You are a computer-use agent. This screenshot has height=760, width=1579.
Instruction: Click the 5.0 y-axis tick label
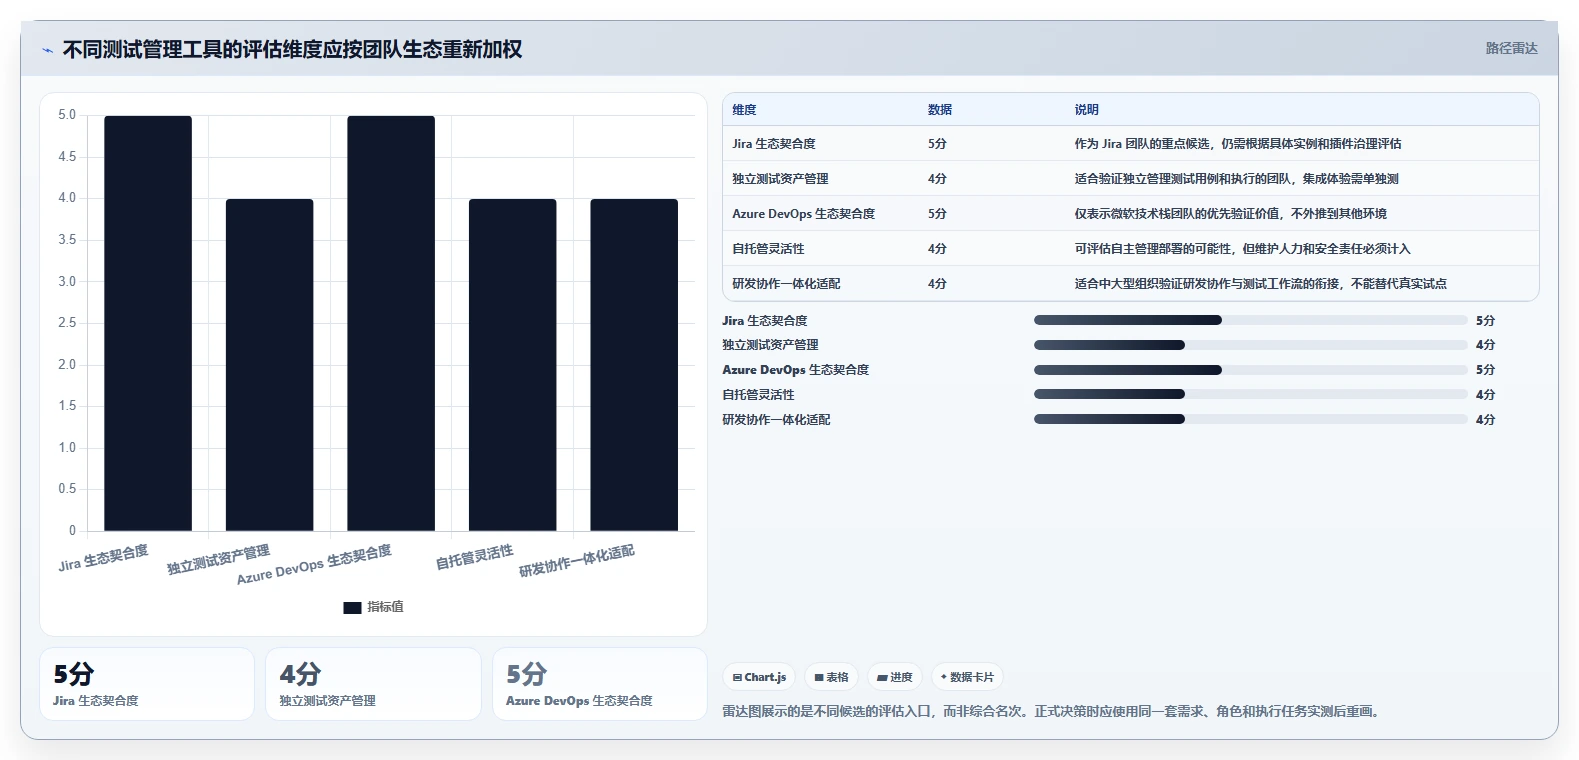point(67,115)
